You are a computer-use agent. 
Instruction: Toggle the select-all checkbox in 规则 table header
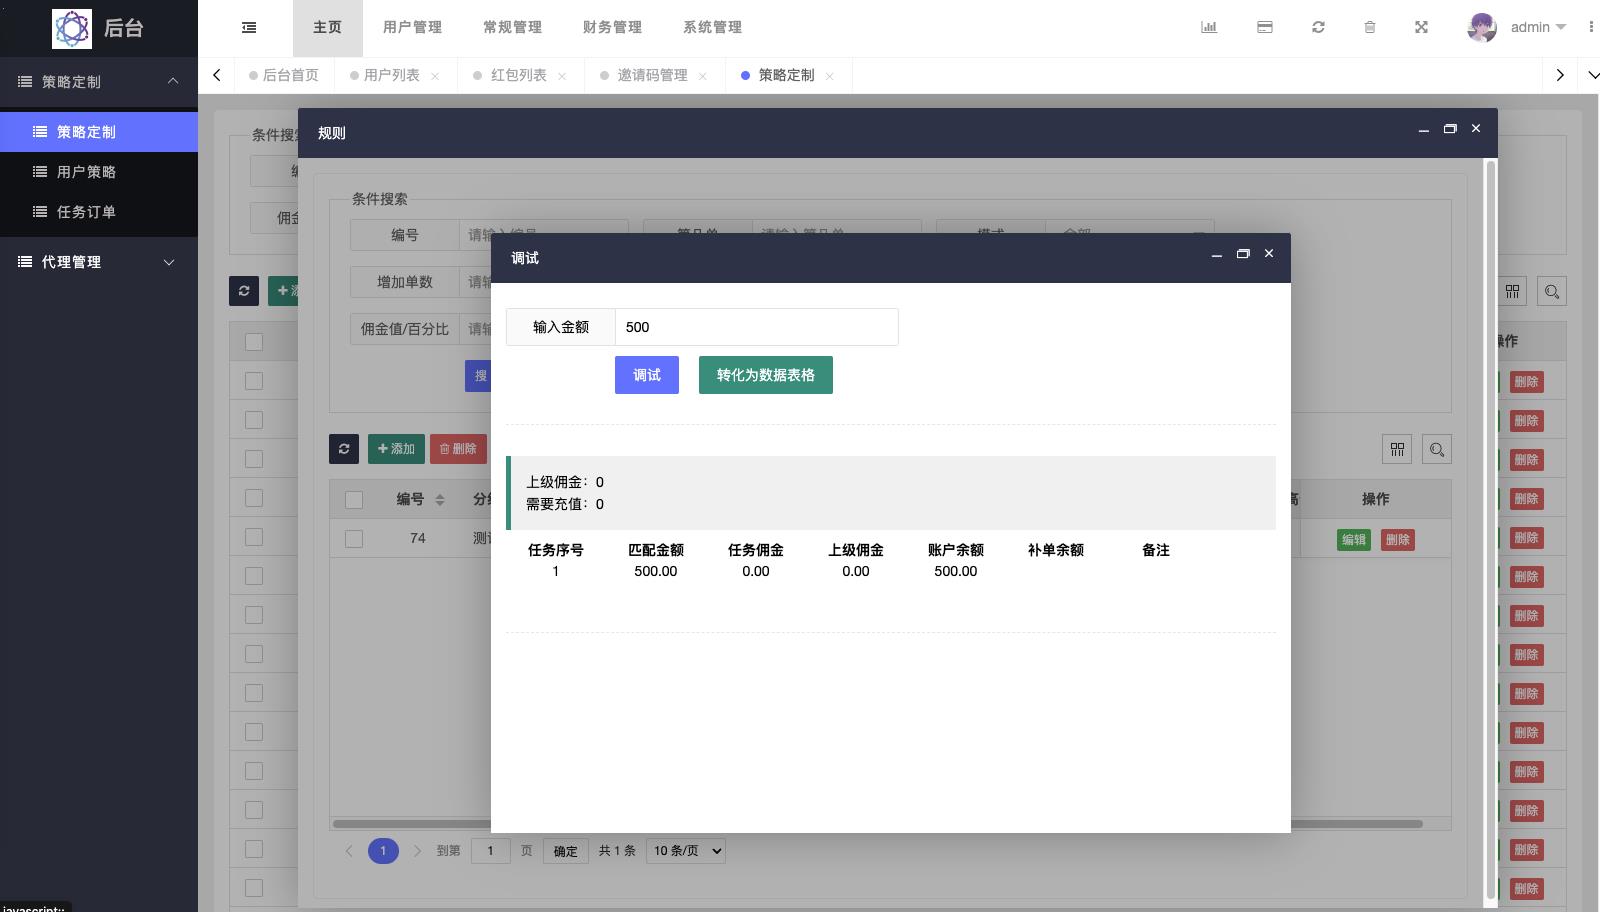tap(354, 499)
